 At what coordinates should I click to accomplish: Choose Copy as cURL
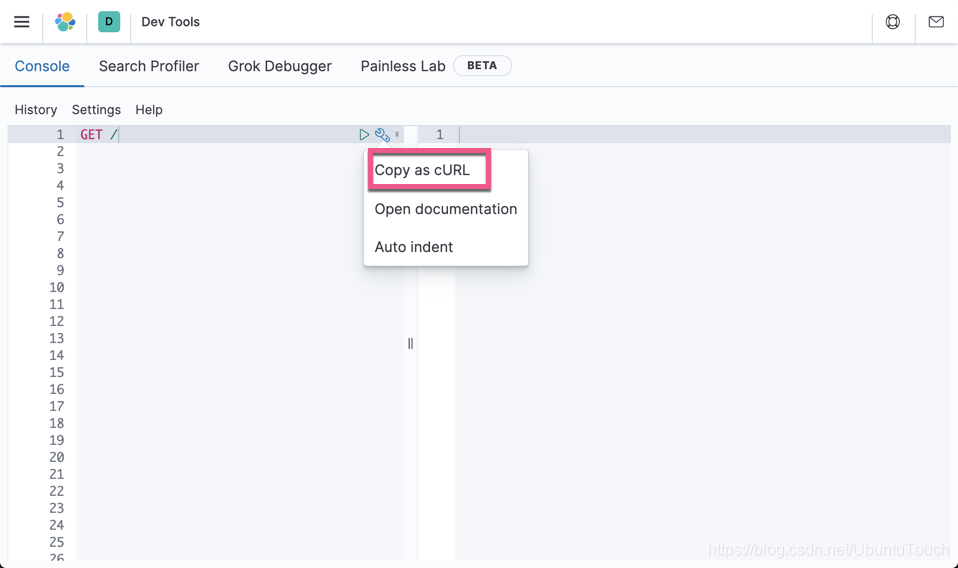422,170
